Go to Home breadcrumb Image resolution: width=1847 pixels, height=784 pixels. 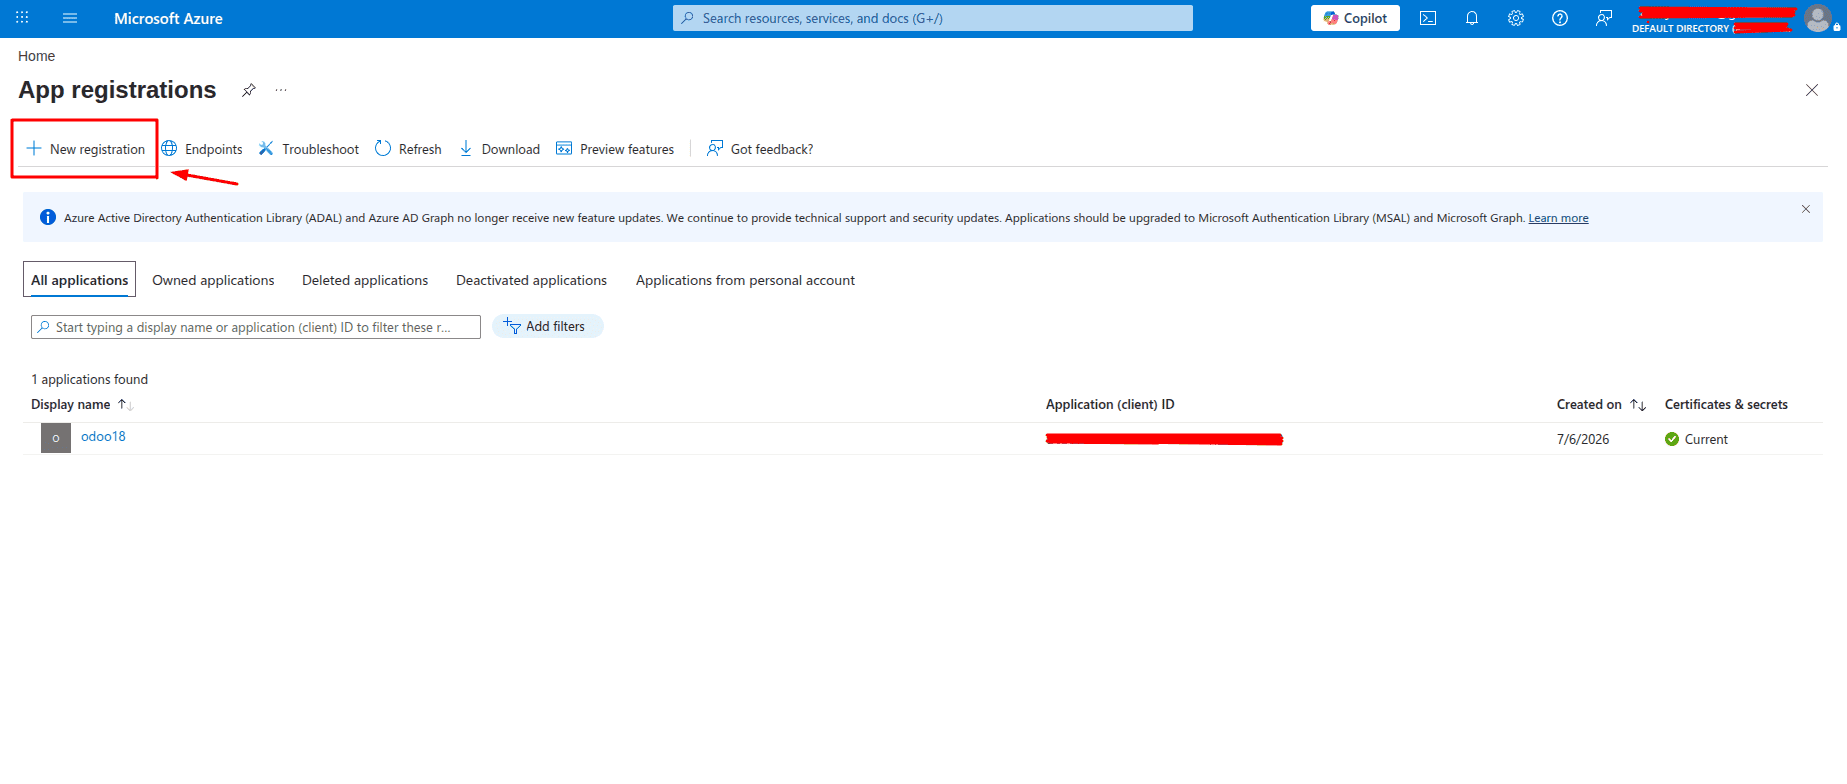click(36, 56)
